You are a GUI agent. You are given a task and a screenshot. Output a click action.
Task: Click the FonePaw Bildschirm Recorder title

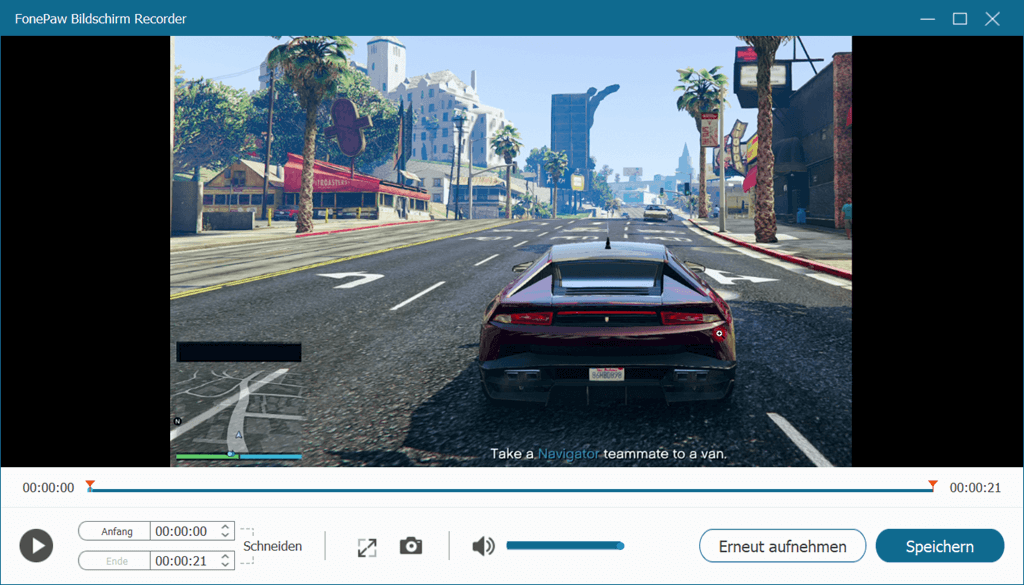(101, 19)
